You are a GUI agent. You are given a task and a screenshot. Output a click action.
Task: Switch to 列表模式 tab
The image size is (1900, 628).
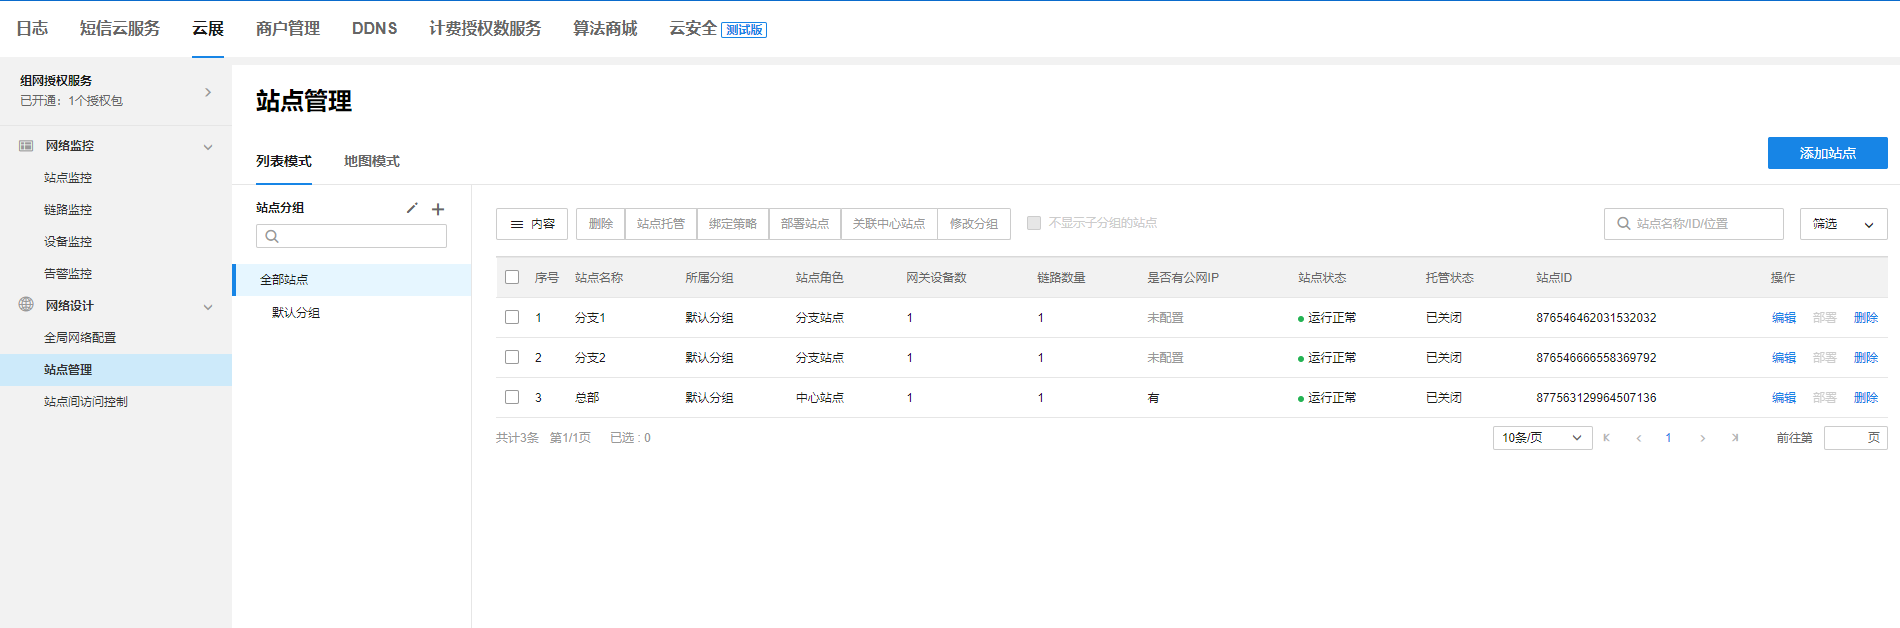tap(284, 161)
